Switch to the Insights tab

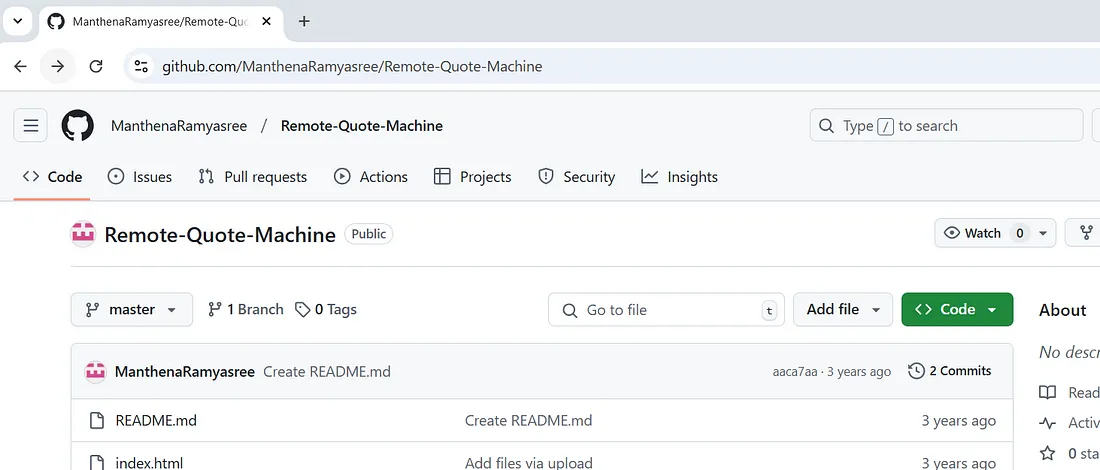pyautogui.click(x=679, y=177)
